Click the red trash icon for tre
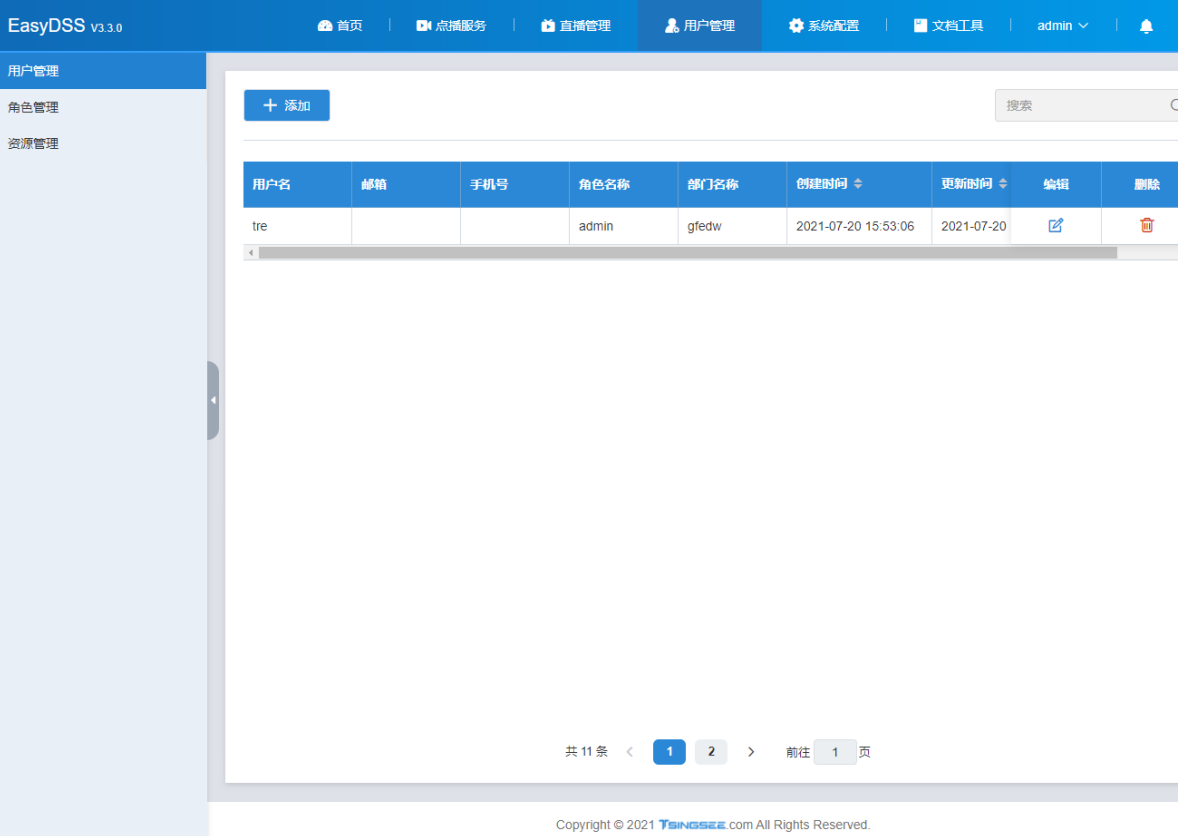Image resolution: width=1178 pixels, height=836 pixels. pos(1146,225)
